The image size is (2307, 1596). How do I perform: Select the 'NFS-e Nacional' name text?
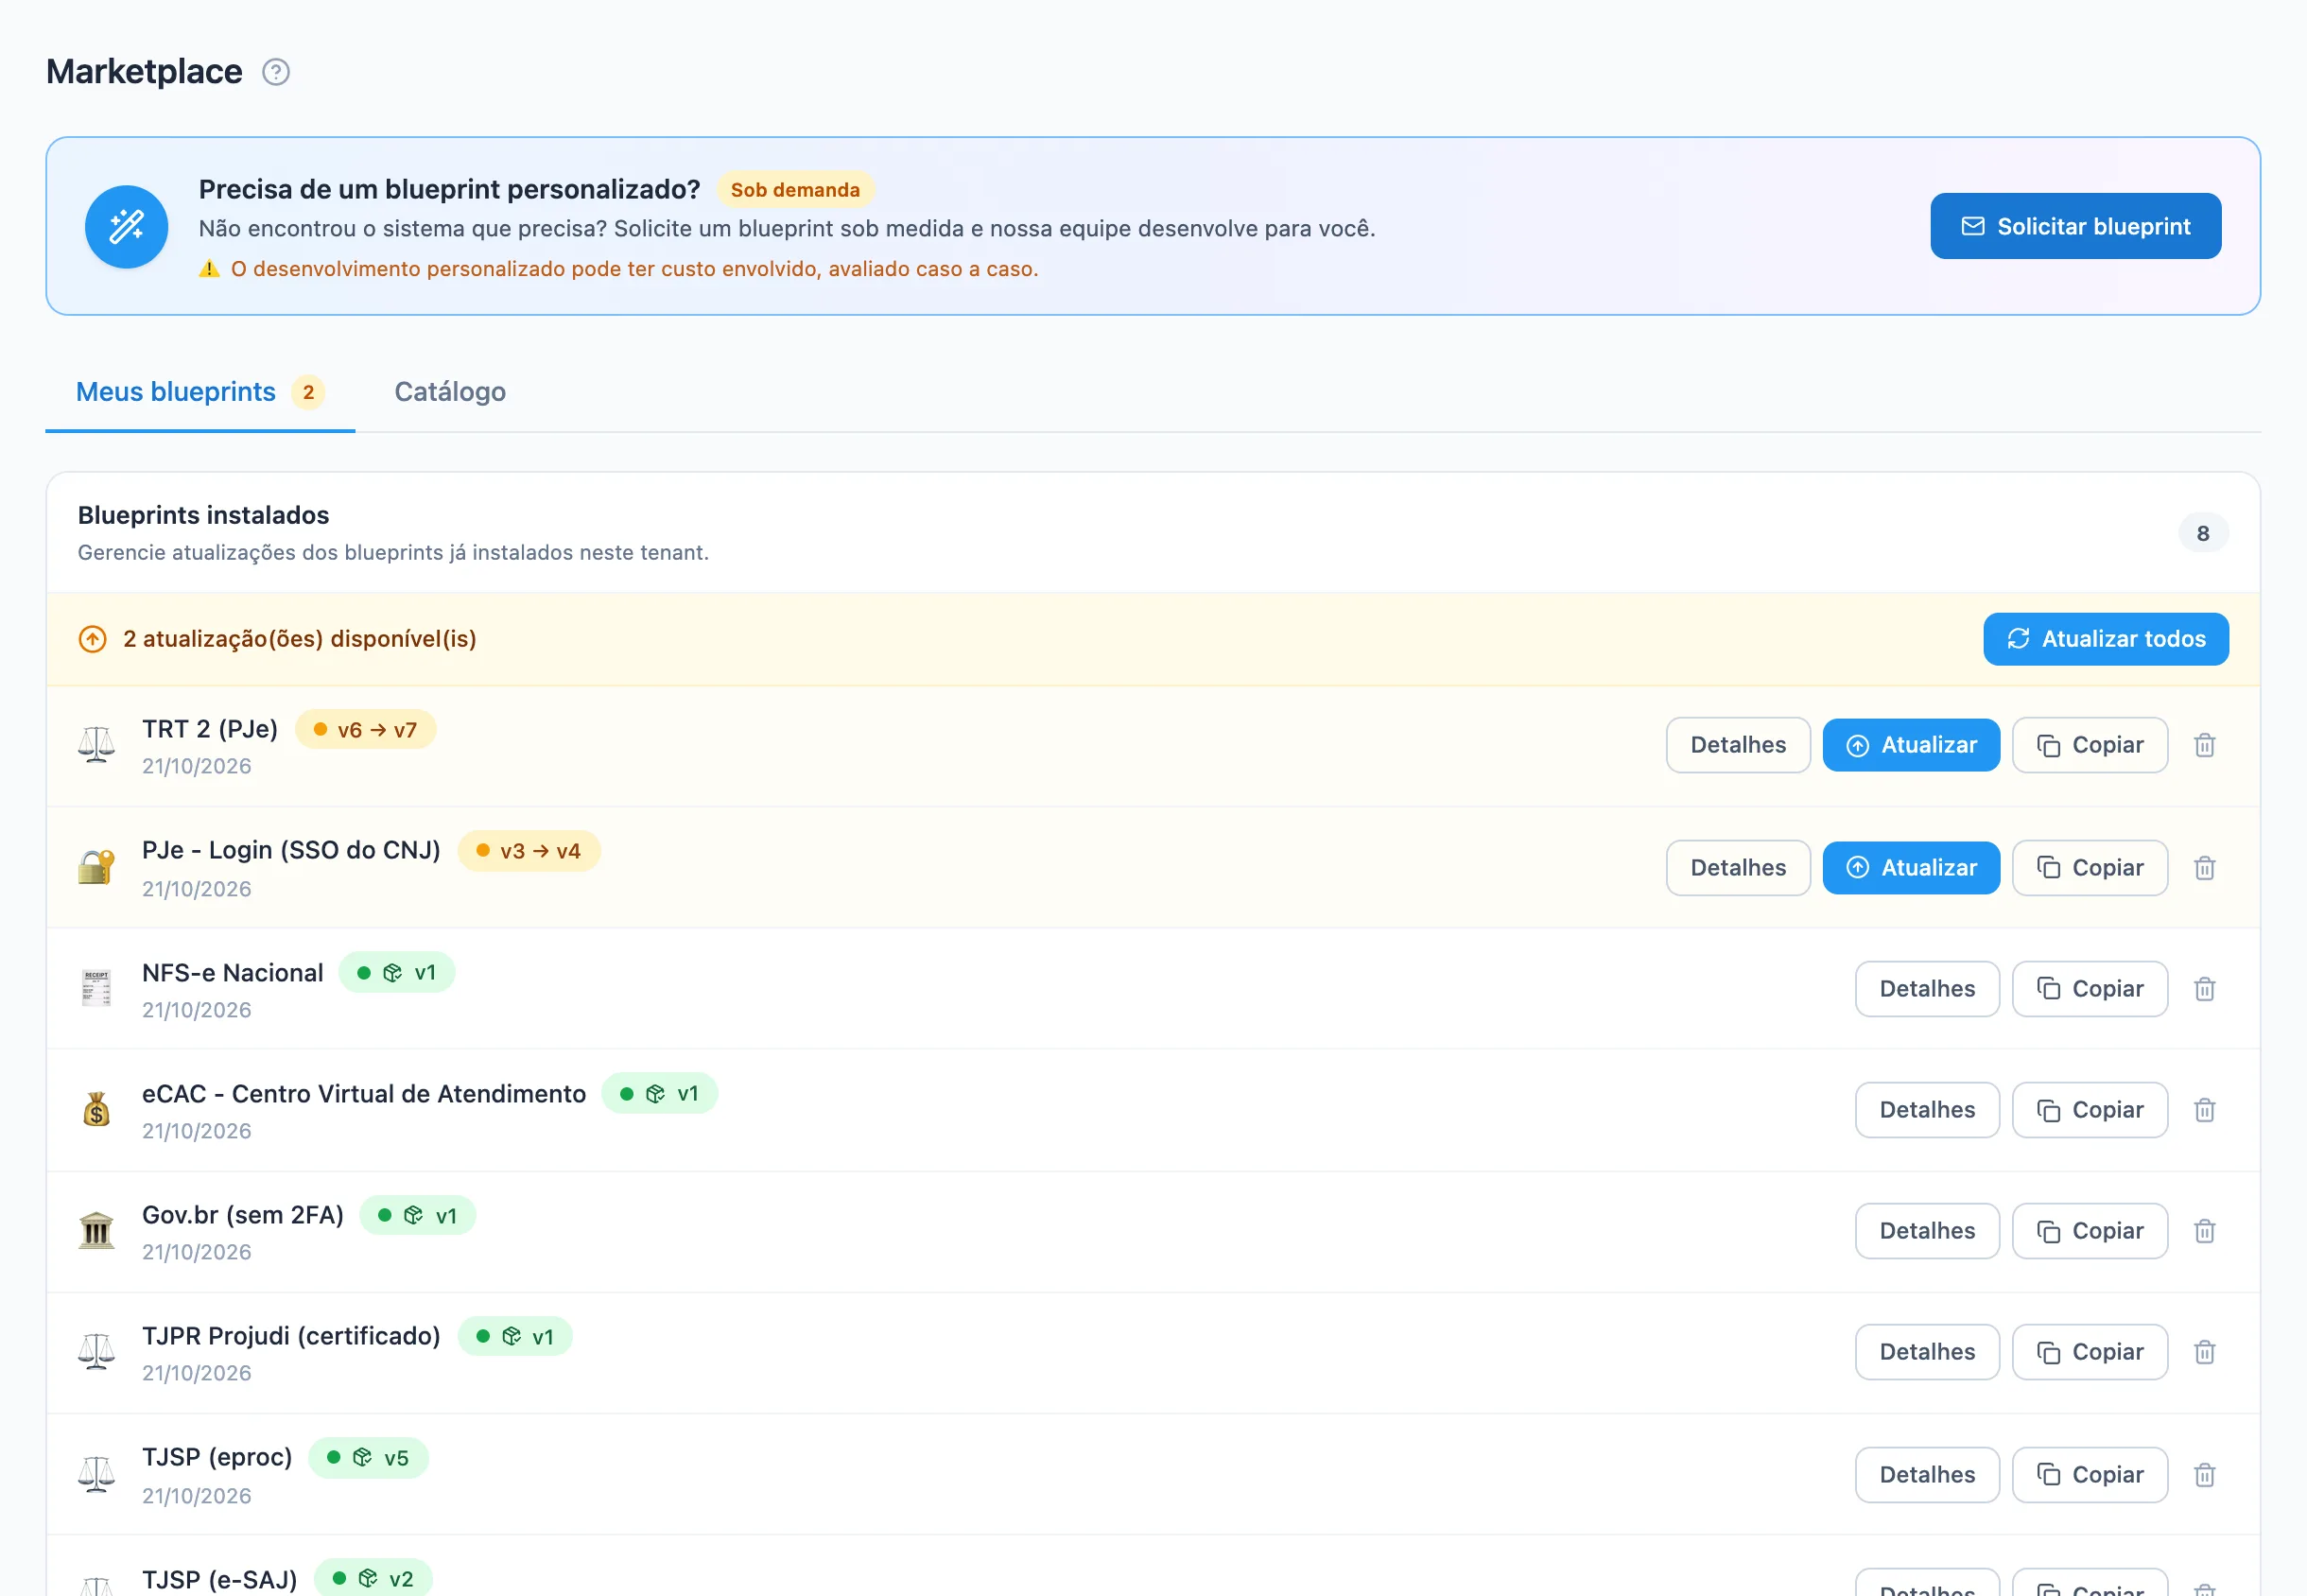pyautogui.click(x=232, y=972)
